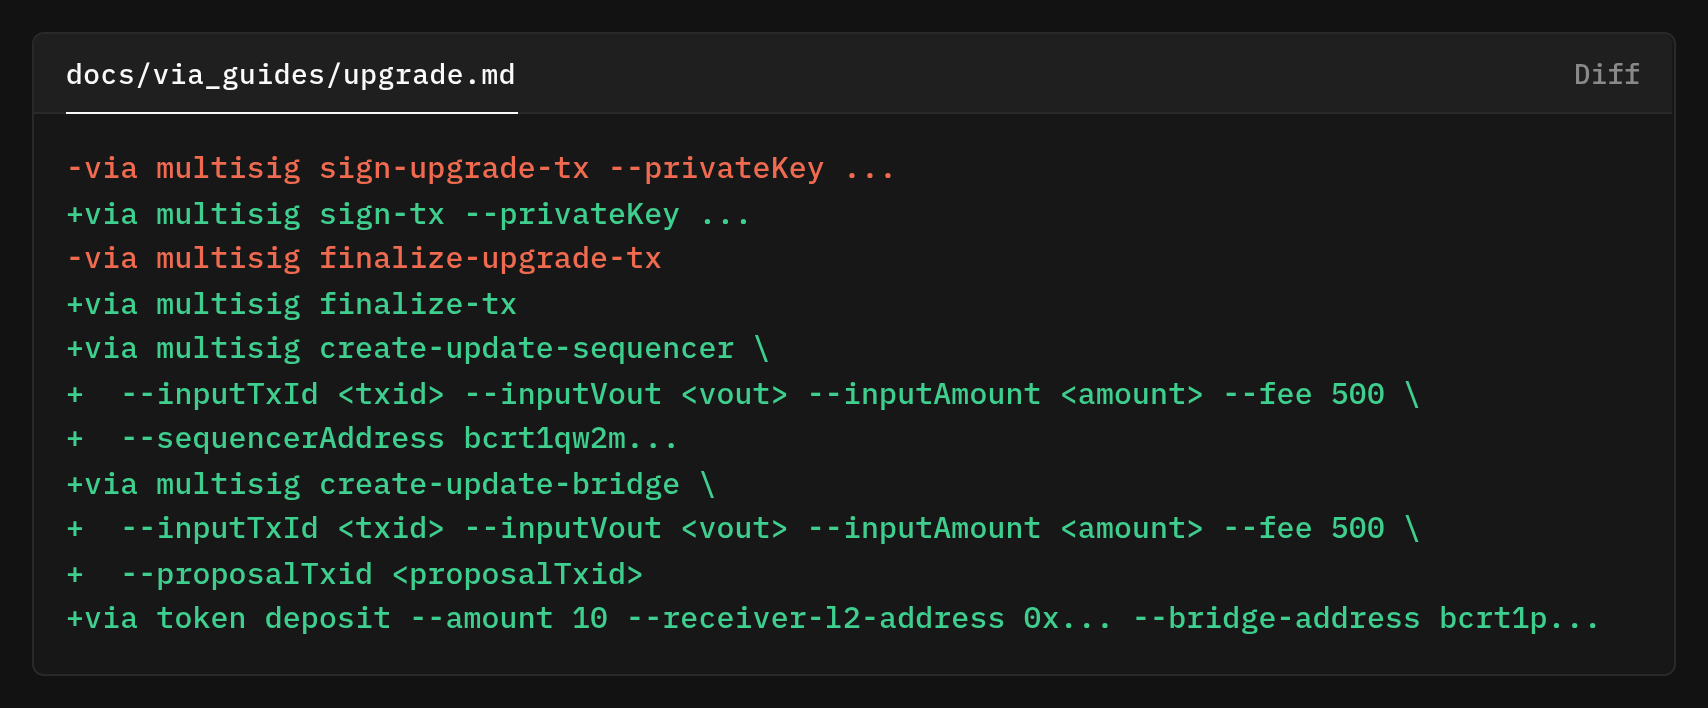Image resolution: width=1708 pixels, height=708 pixels.
Task: Click the --amount flag in deposit line
Action: click(x=481, y=619)
